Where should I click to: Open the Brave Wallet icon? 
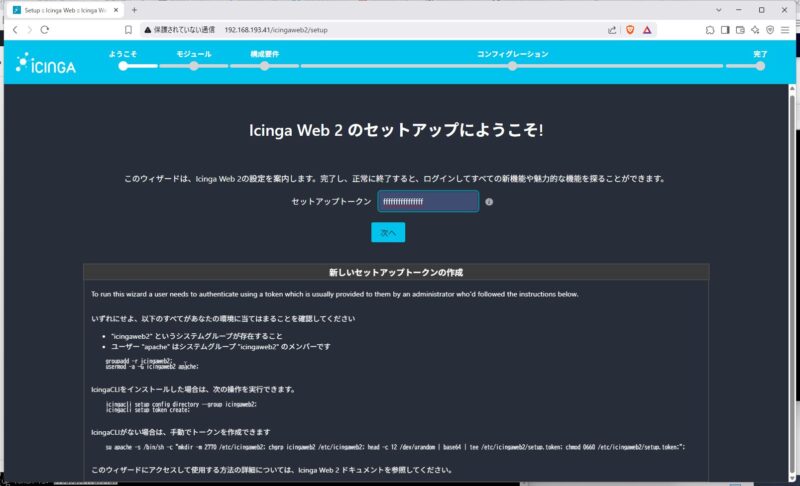pos(740,30)
